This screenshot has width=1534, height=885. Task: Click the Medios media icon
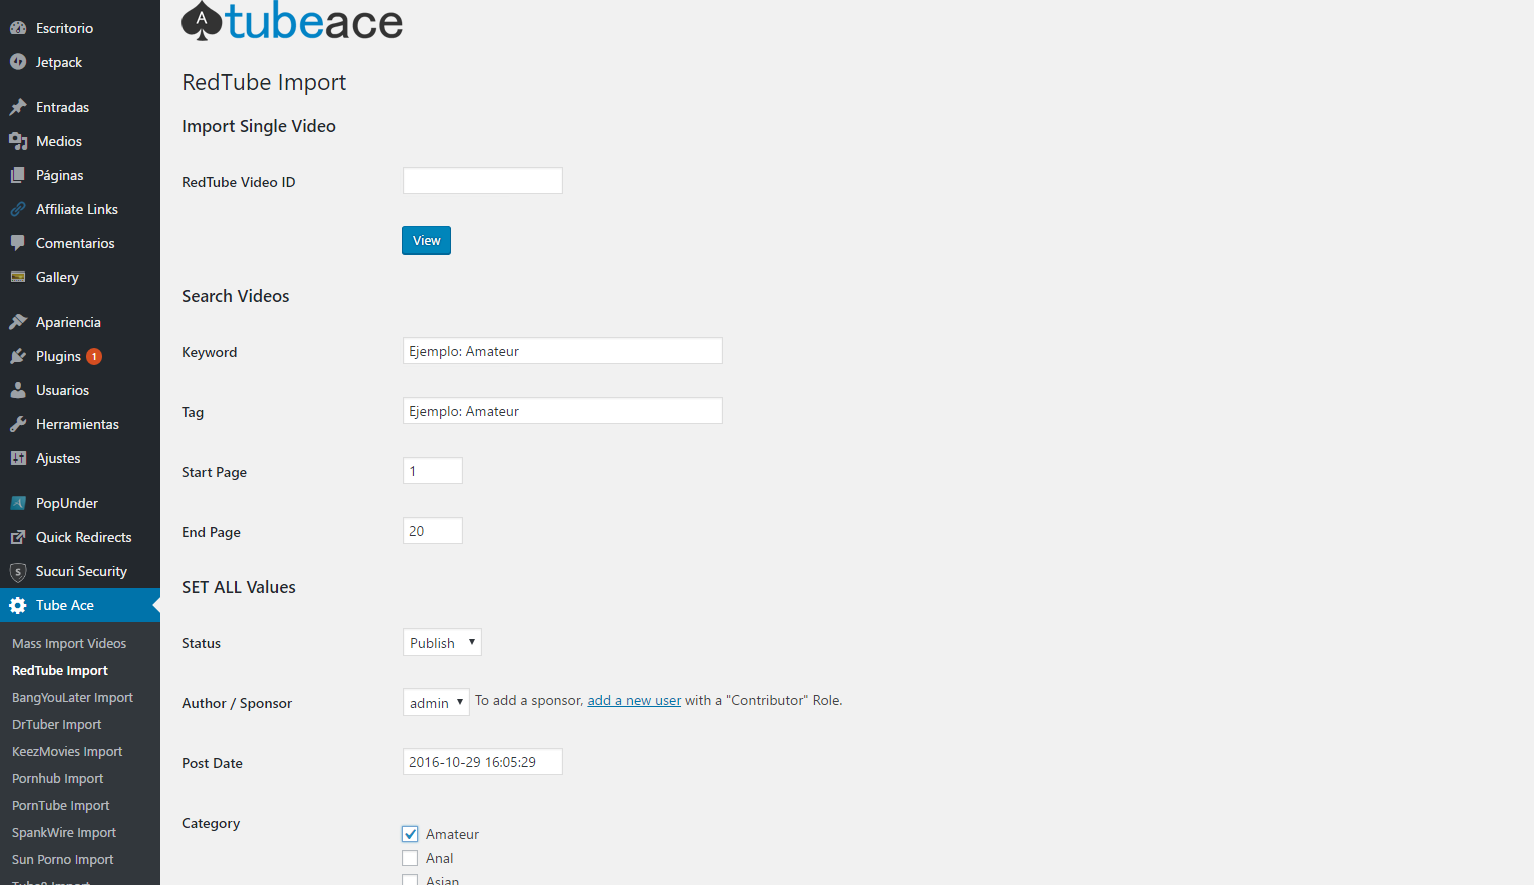pos(18,141)
